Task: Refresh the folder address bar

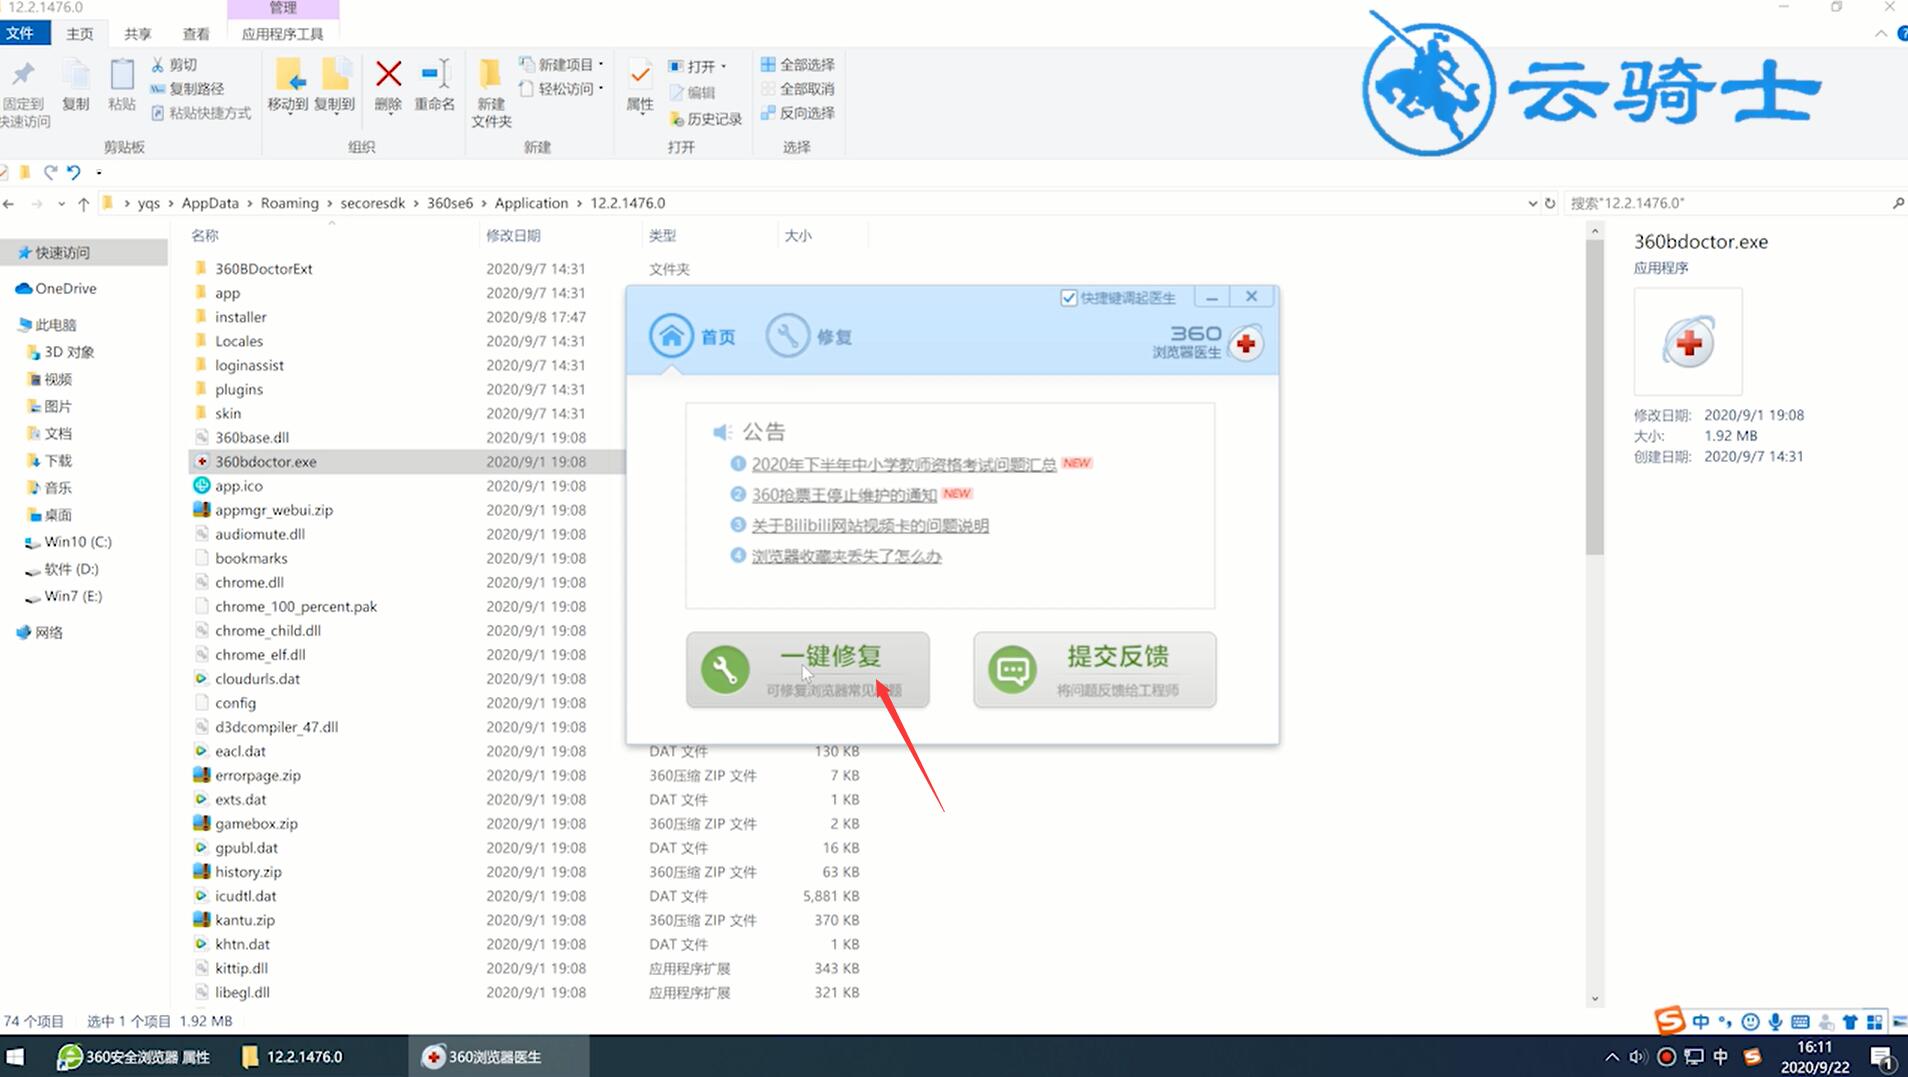Action: (1550, 203)
